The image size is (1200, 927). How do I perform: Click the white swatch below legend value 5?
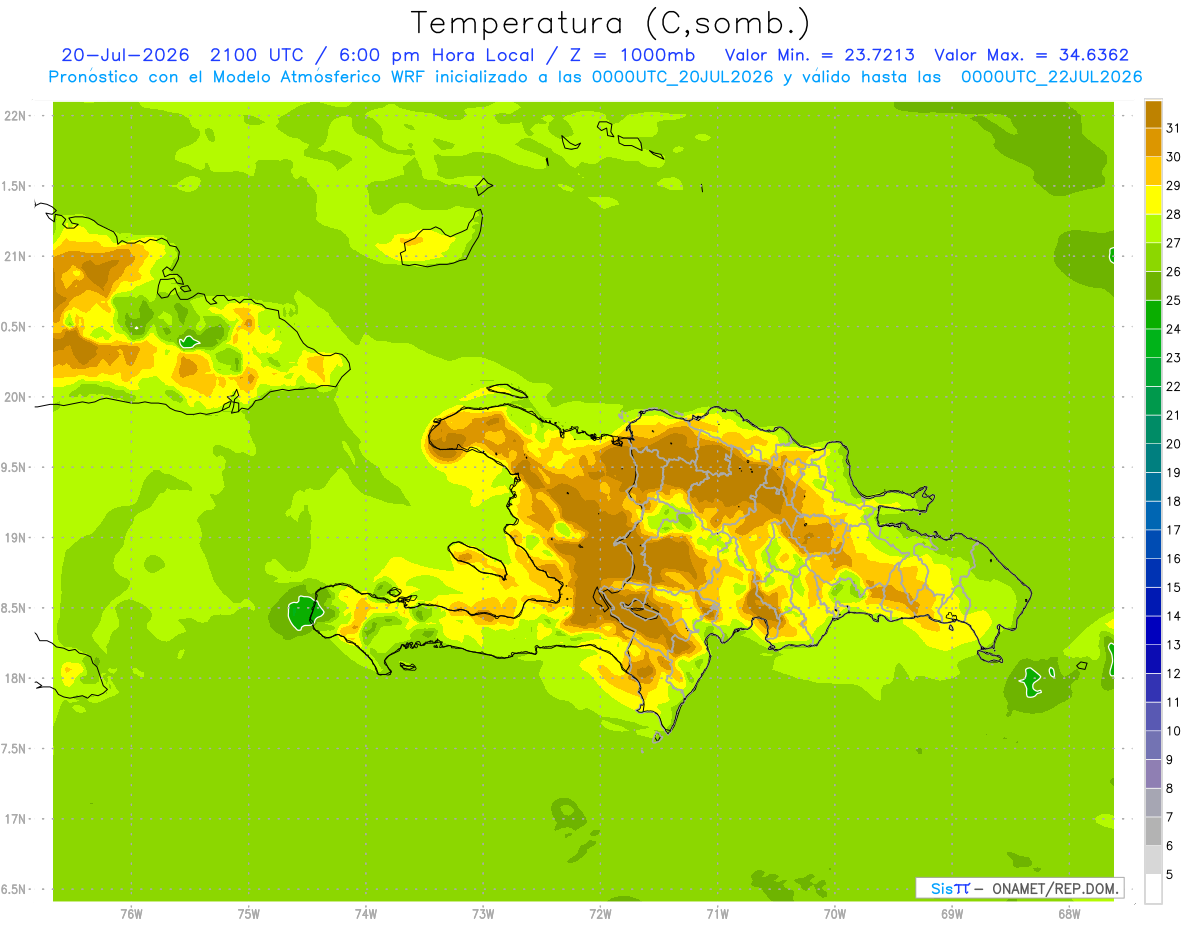[1153, 889]
